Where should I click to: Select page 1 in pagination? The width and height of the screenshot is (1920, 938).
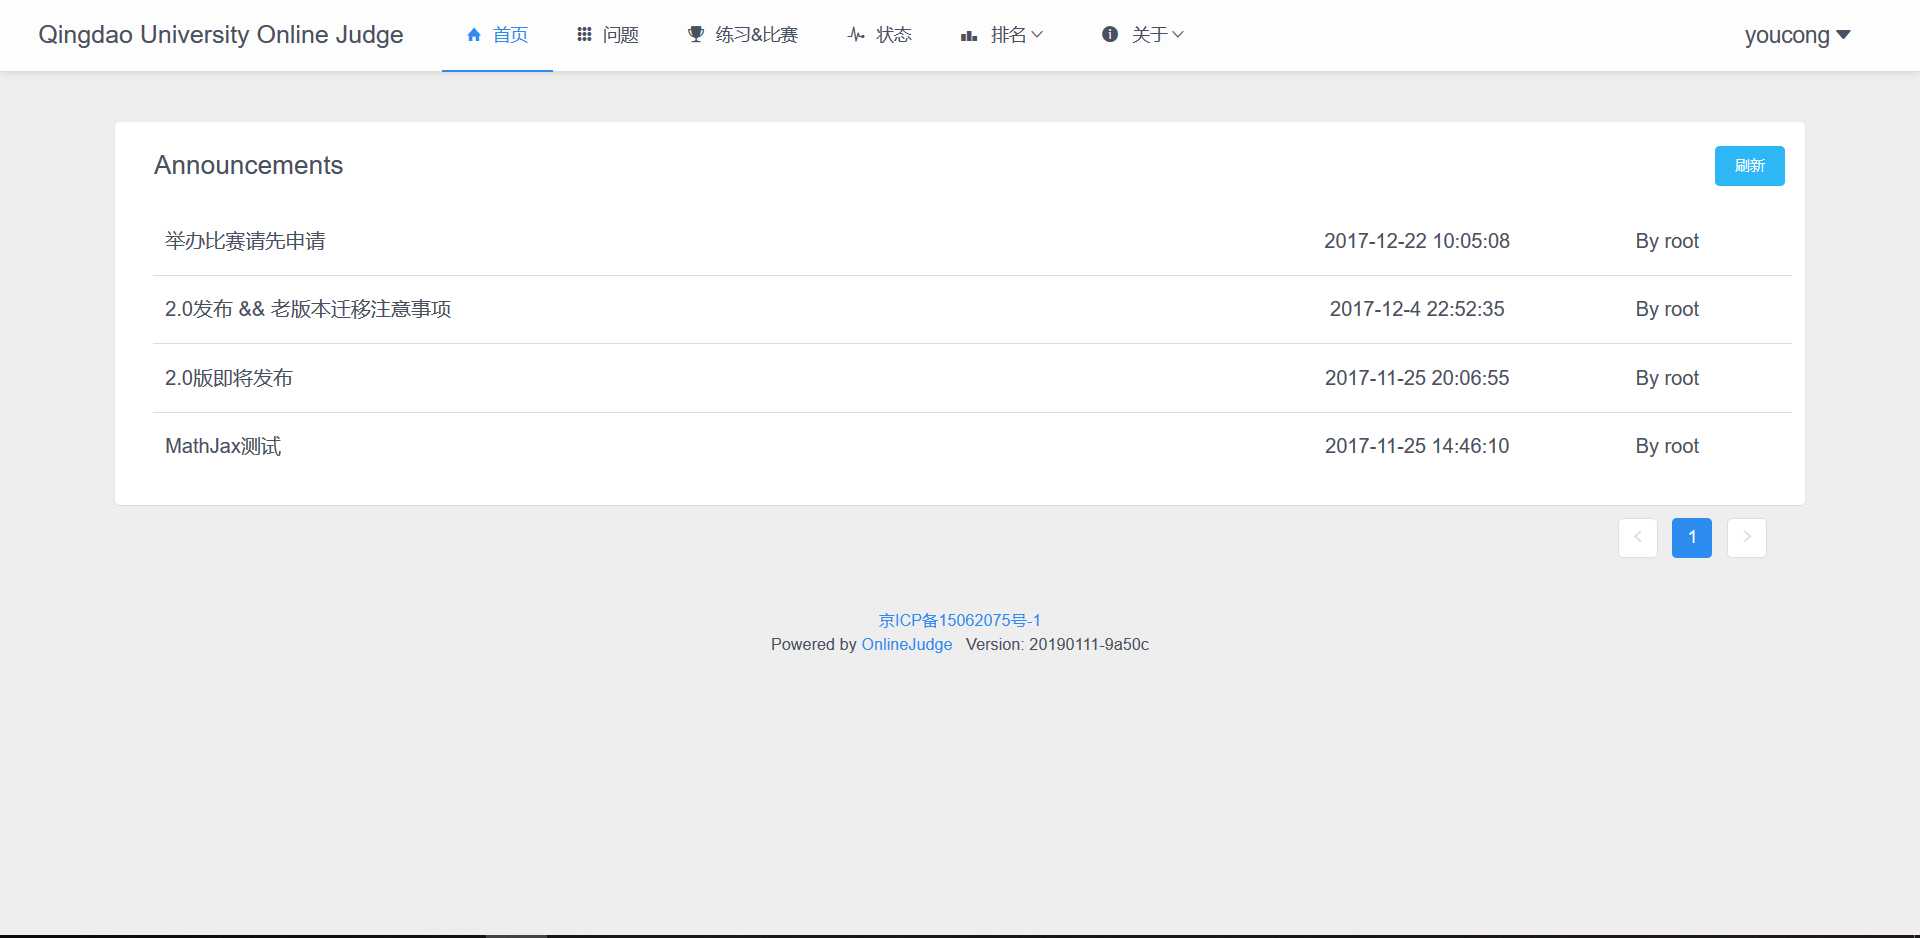point(1692,538)
